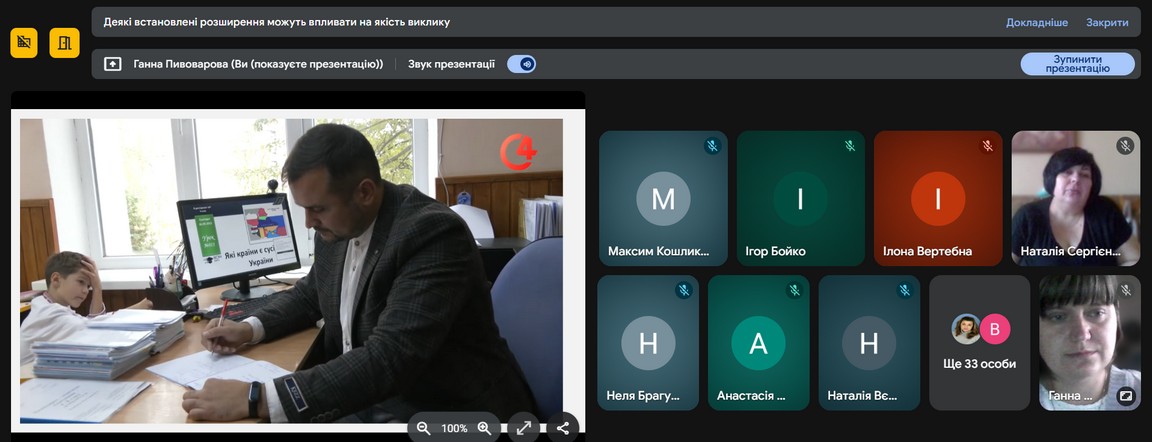1152x442 pixels.
Task: Click the yellow blocked-camera extension icon
Action: click(x=24, y=43)
